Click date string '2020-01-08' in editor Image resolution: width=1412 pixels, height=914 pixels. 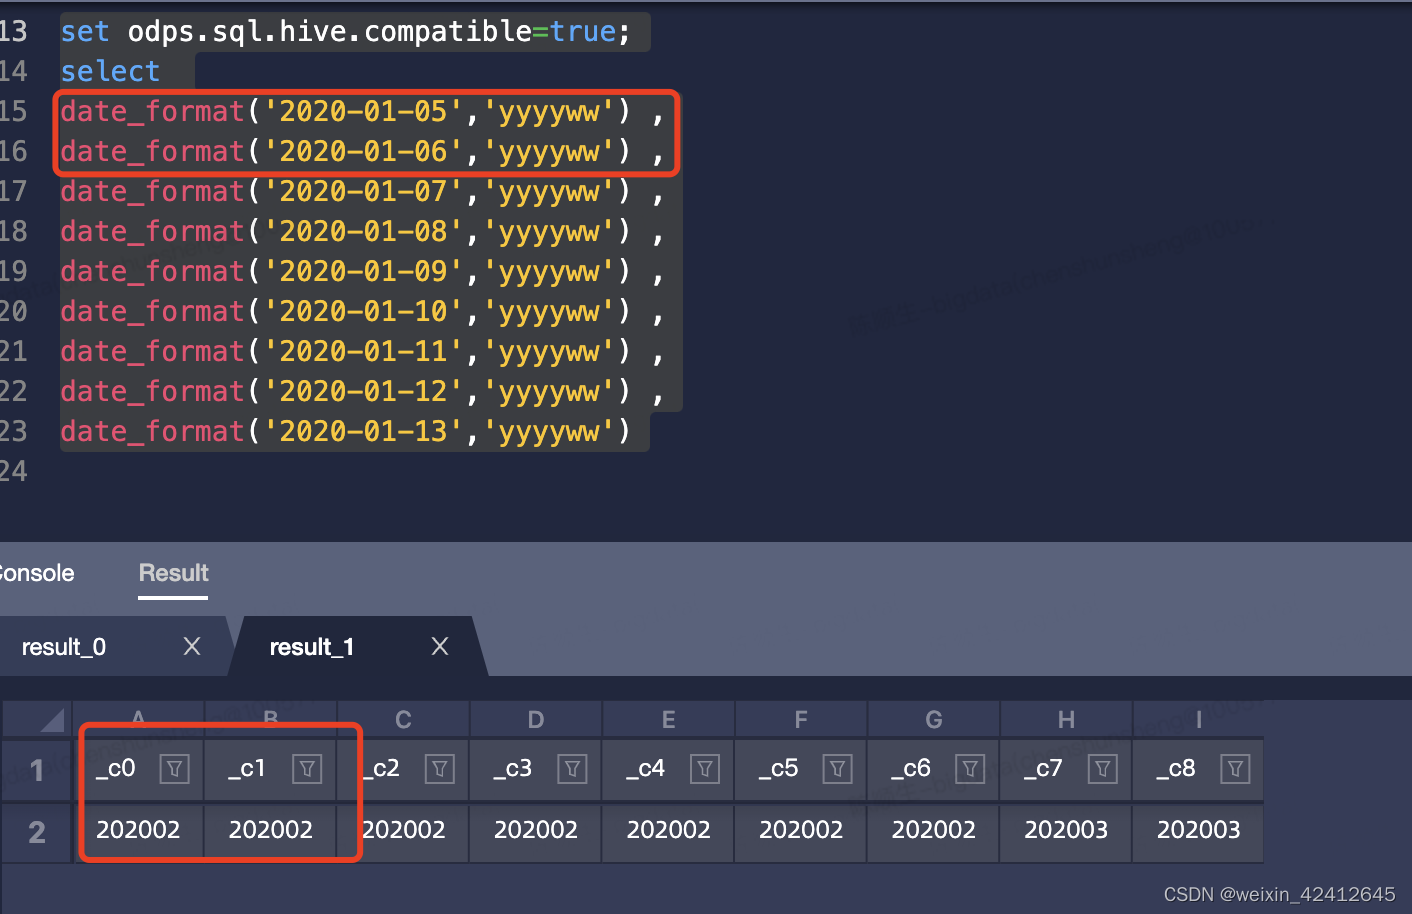point(363,232)
